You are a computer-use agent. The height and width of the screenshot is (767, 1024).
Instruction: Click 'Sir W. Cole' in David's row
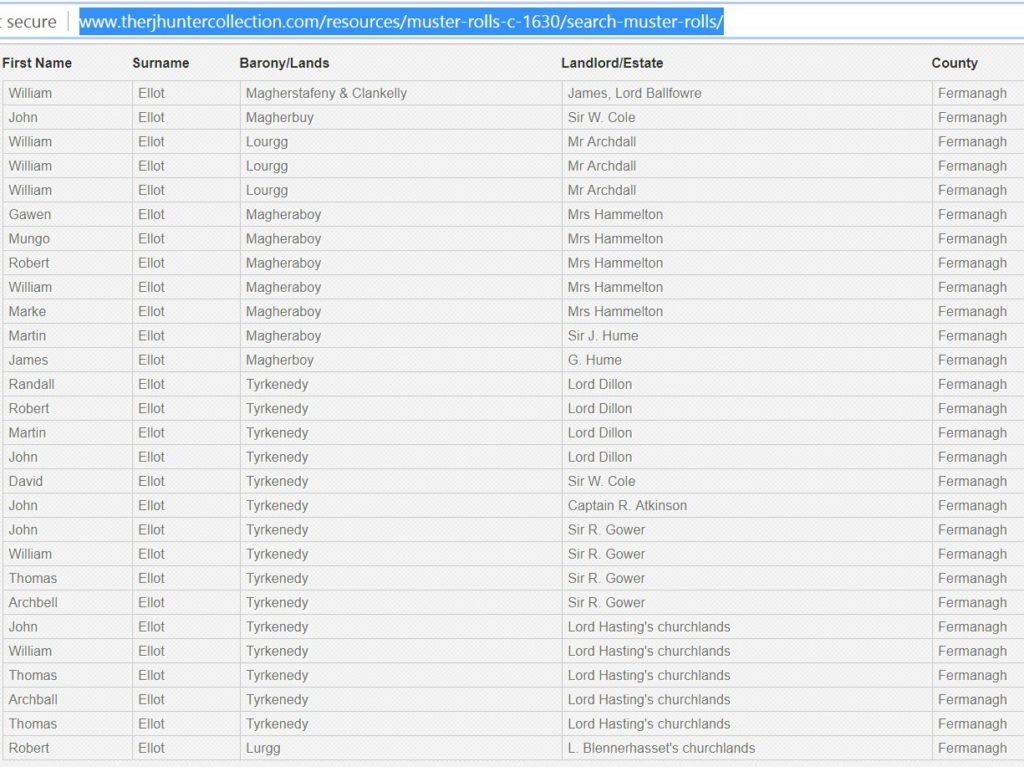point(601,481)
